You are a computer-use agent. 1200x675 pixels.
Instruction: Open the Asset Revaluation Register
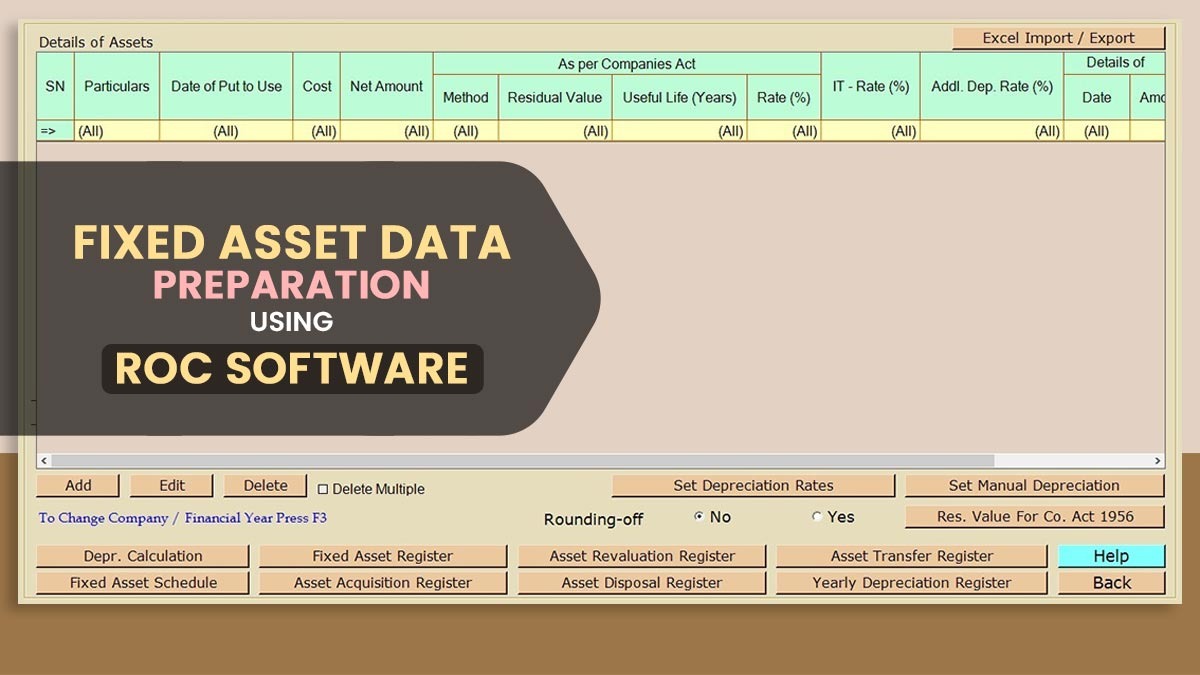point(641,556)
